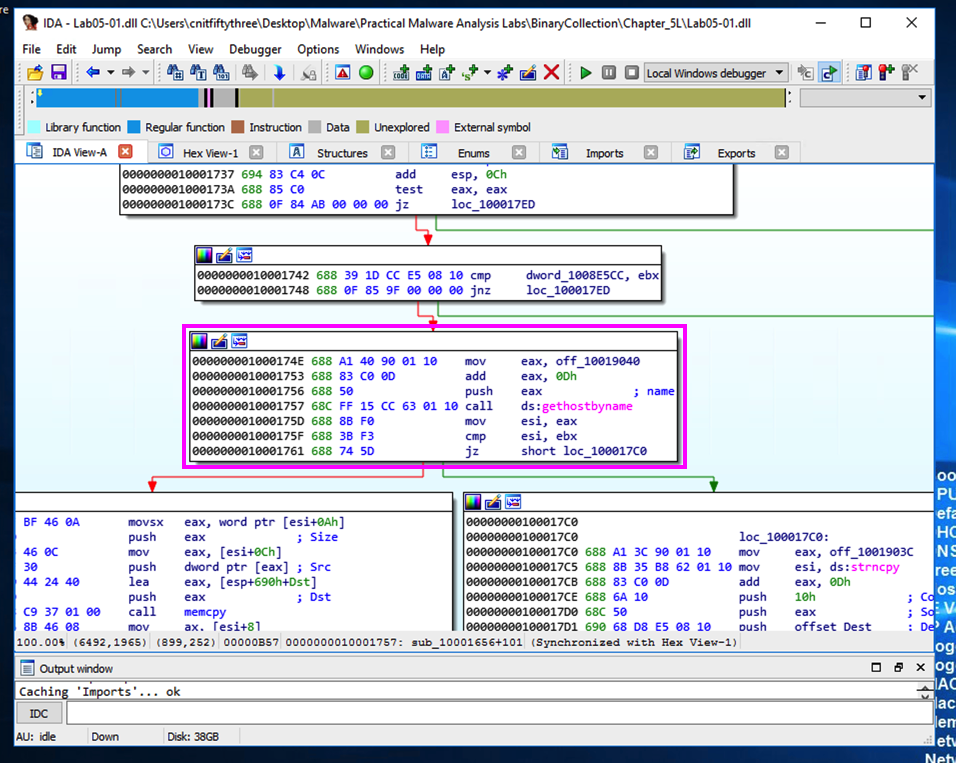Open the Debugger menu

[x=255, y=49]
